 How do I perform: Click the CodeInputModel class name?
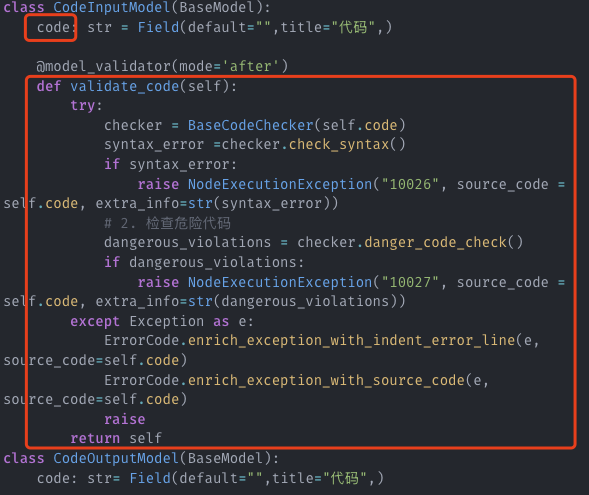(x=112, y=8)
